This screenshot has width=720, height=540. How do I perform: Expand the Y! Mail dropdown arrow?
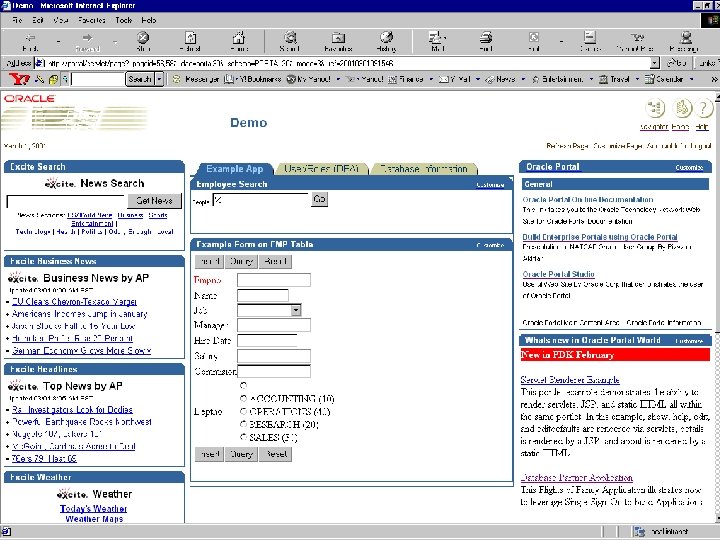pyautogui.click(x=478, y=79)
